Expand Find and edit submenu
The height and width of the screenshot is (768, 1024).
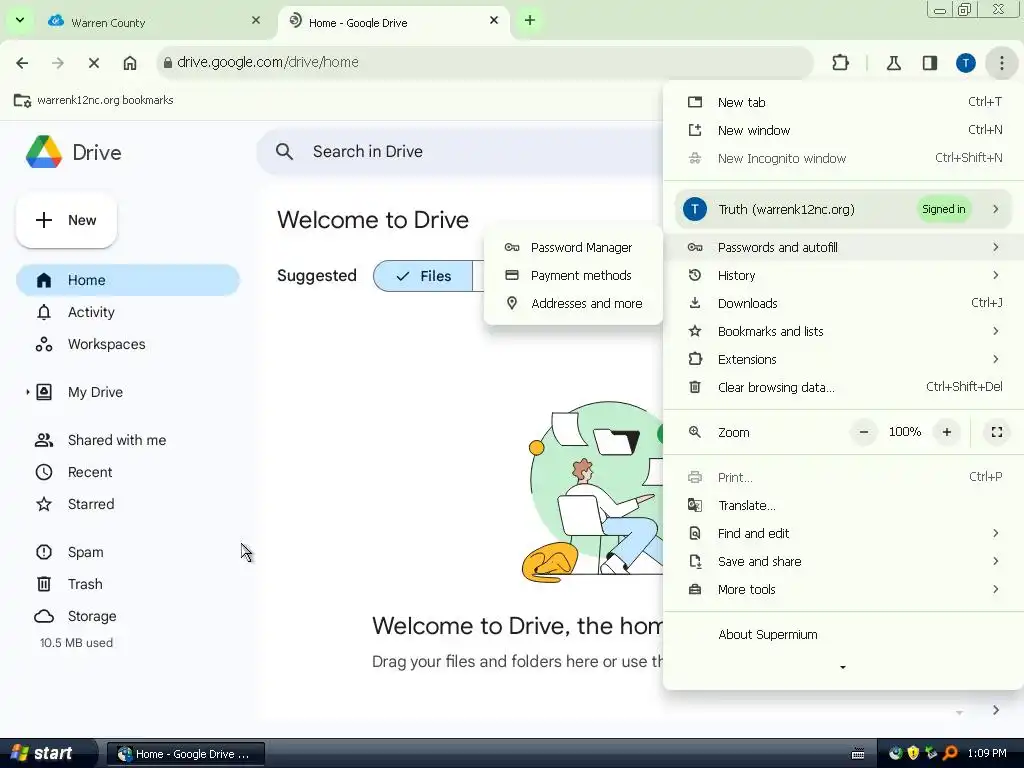tap(844, 534)
